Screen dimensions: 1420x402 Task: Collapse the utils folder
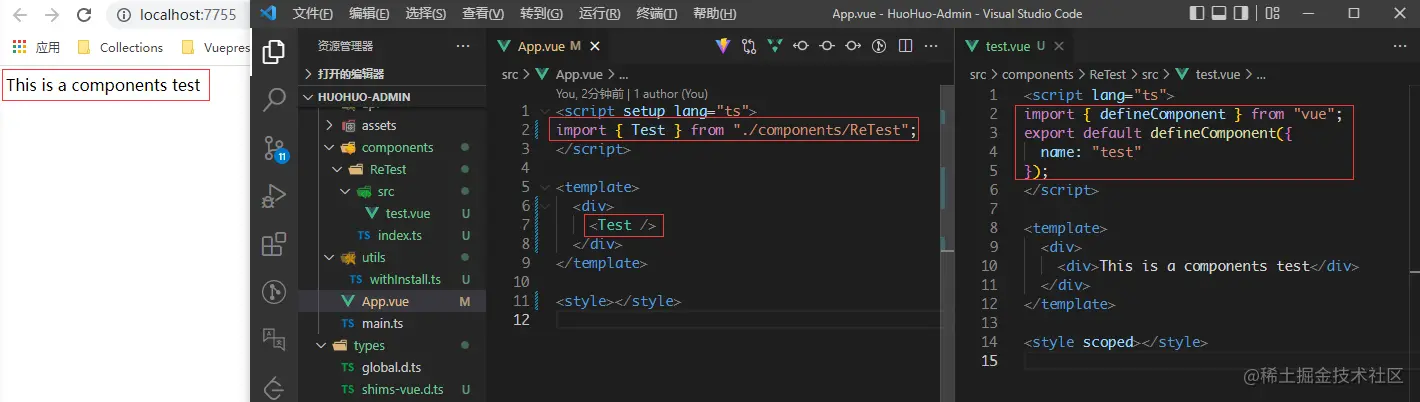[392, 258]
